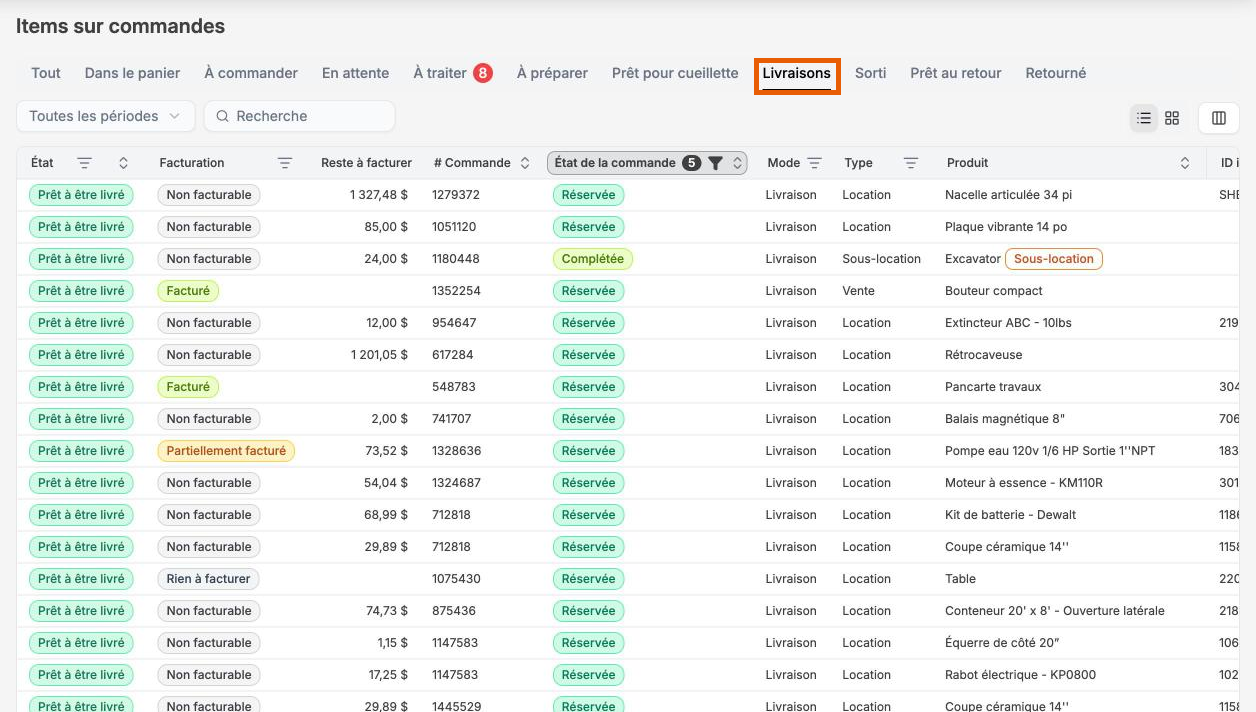Click order number 1279372
The image size is (1256, 712).
[456, 195]
